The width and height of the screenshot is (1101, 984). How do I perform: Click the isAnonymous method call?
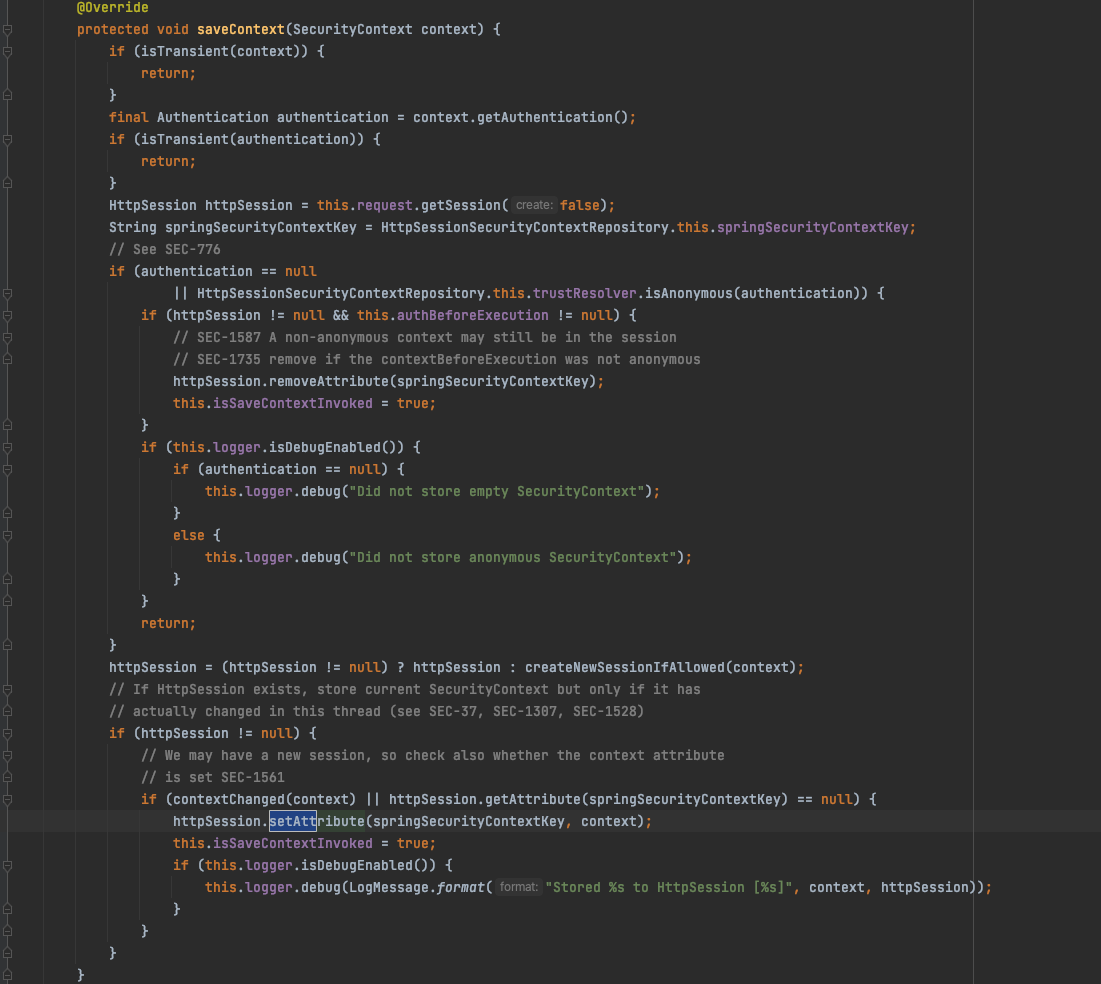pos(689,293)
